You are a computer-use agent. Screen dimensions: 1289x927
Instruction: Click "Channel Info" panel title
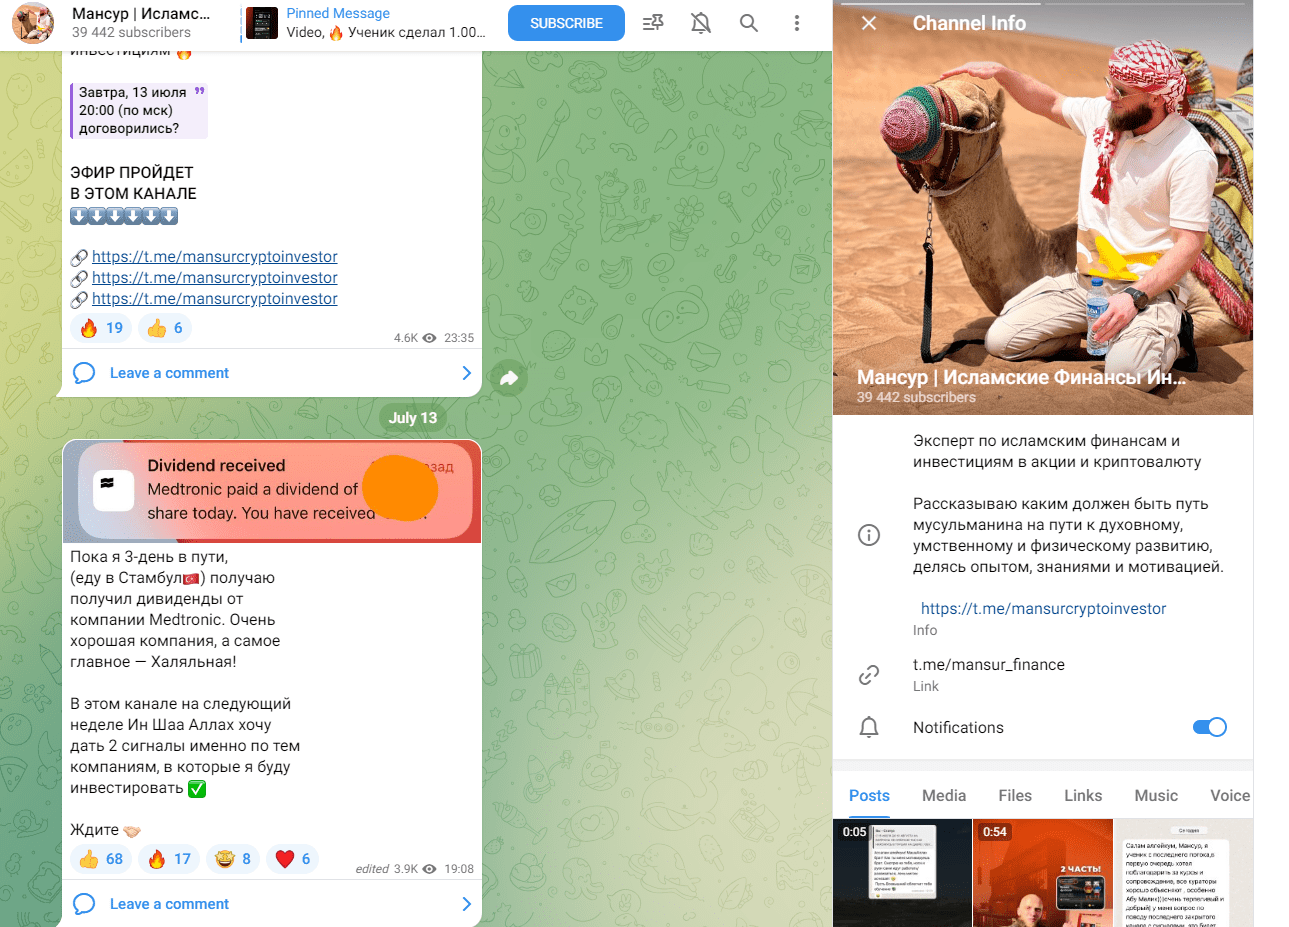pyautogui.click(x=969, y=23)
